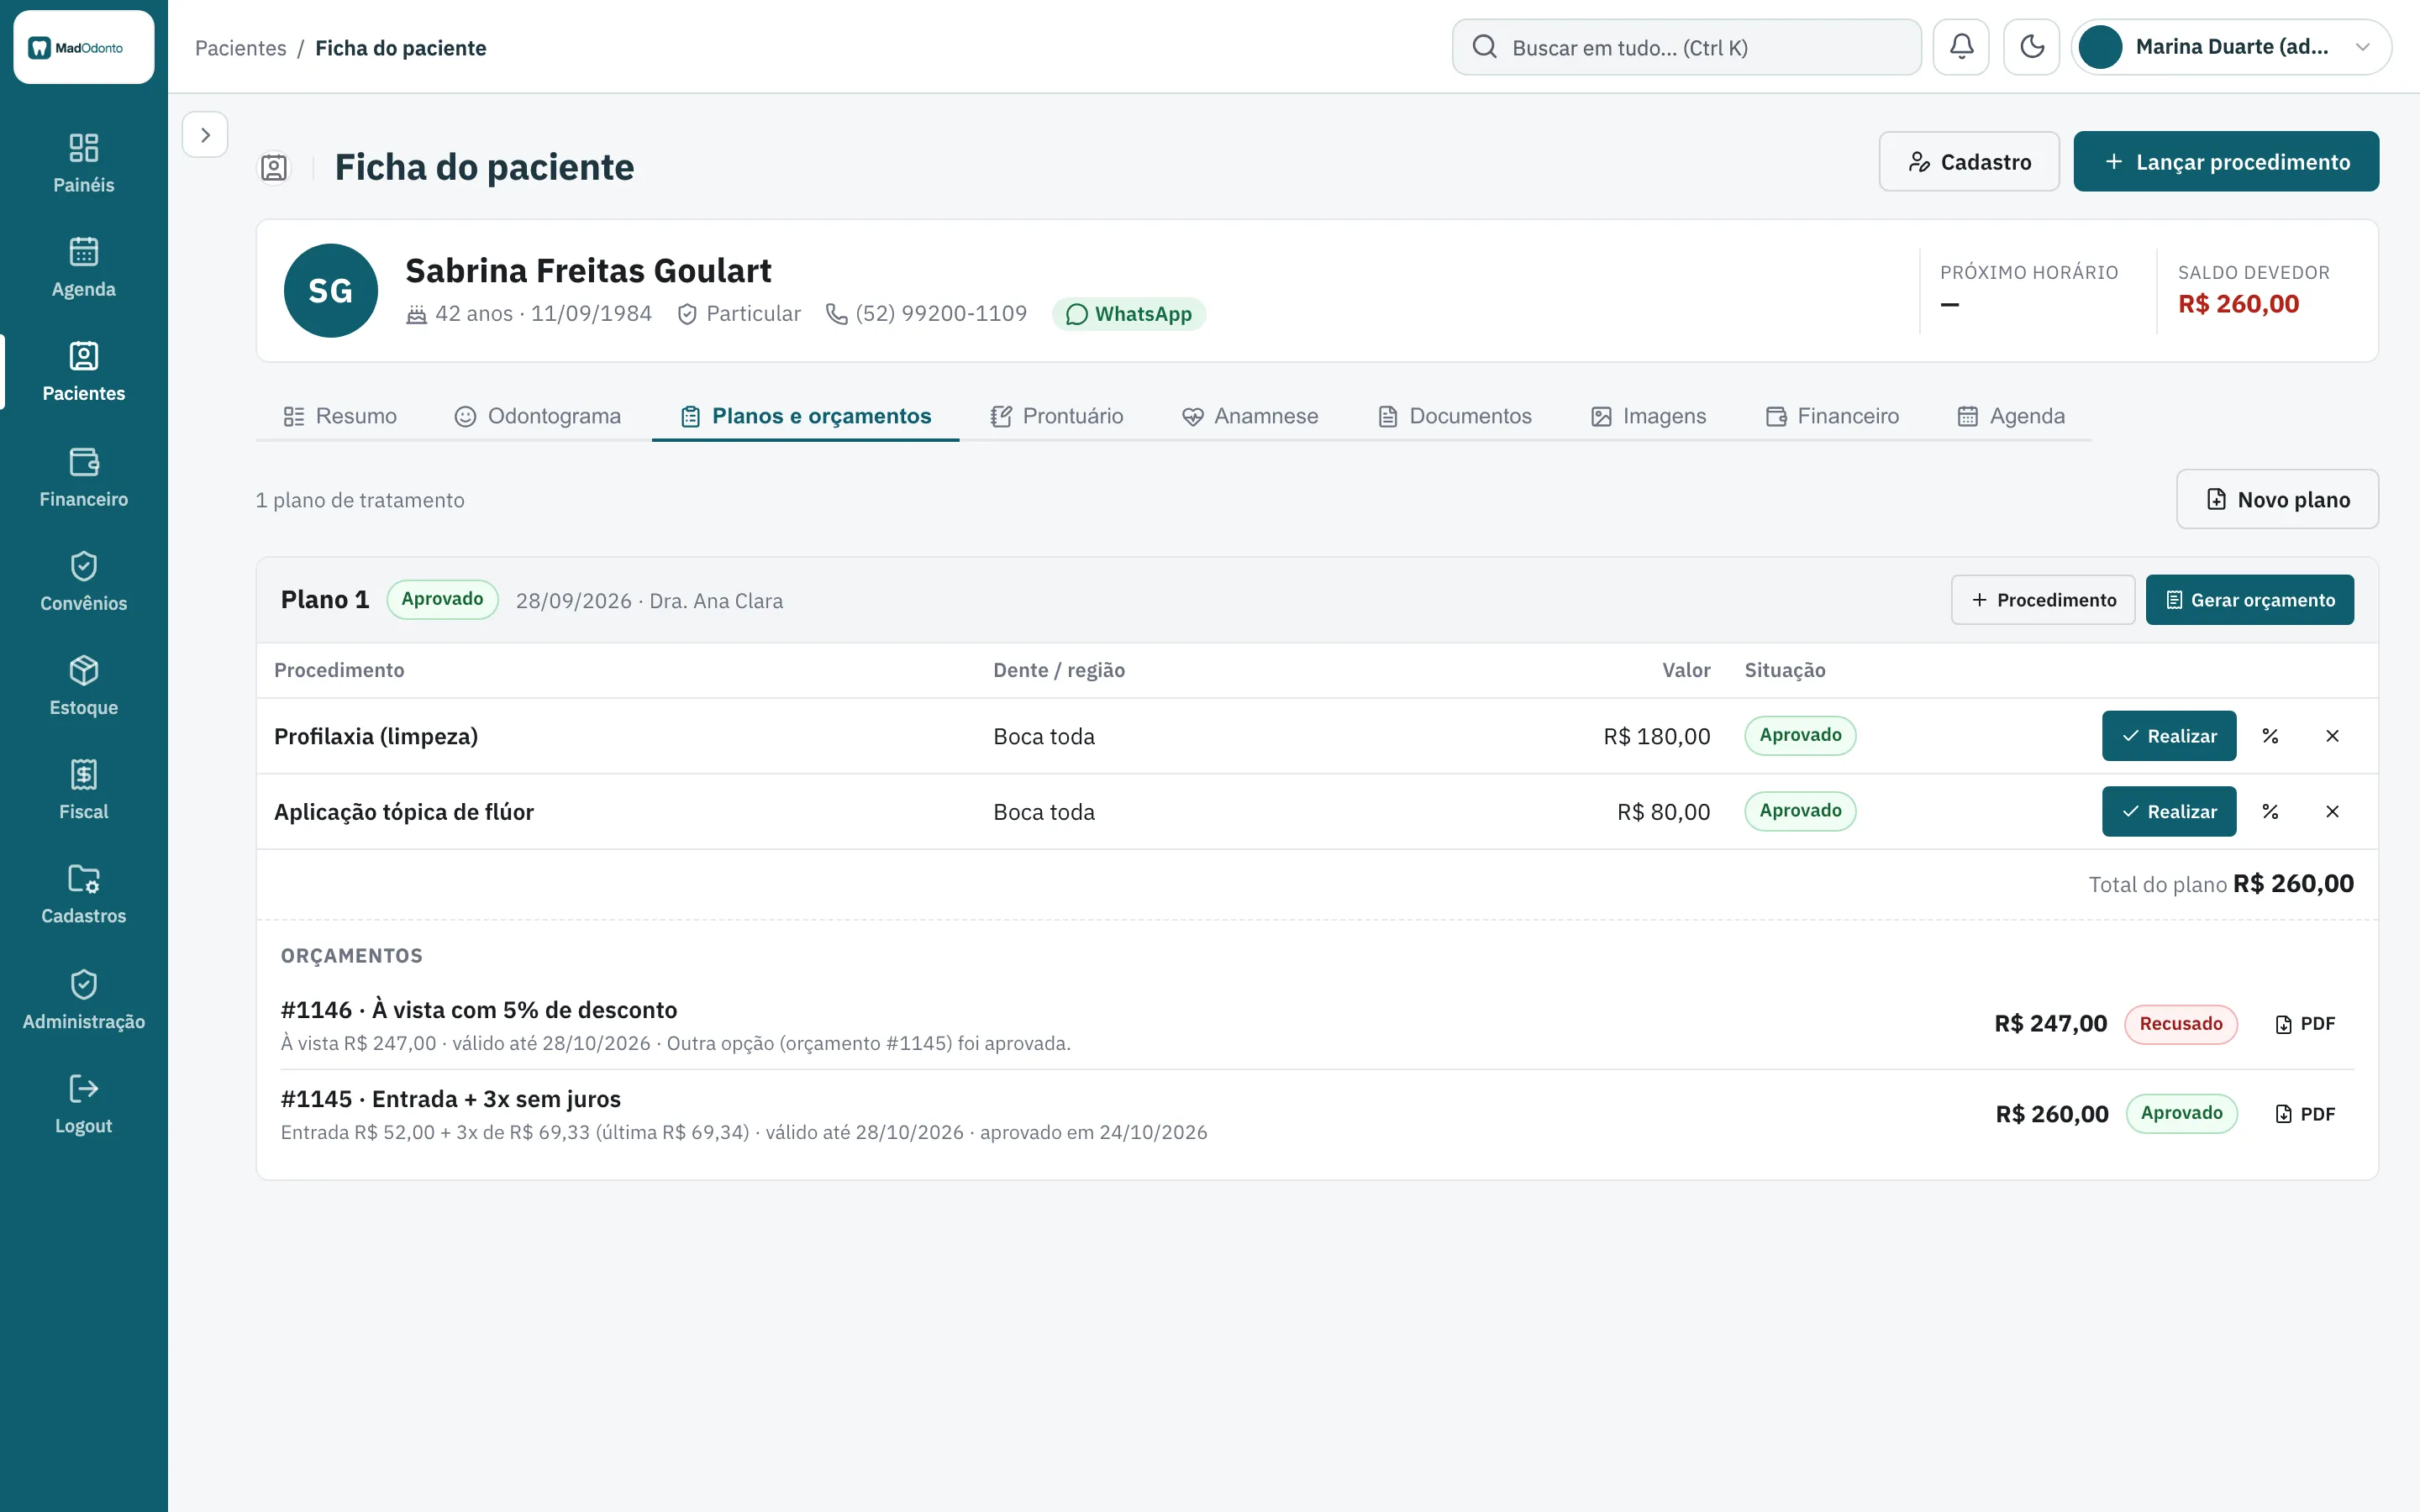The height and width of the screenshot is (1512, 2420).
Task: Click the Pacientes breadcrumb link
Action: pos(240,48)
